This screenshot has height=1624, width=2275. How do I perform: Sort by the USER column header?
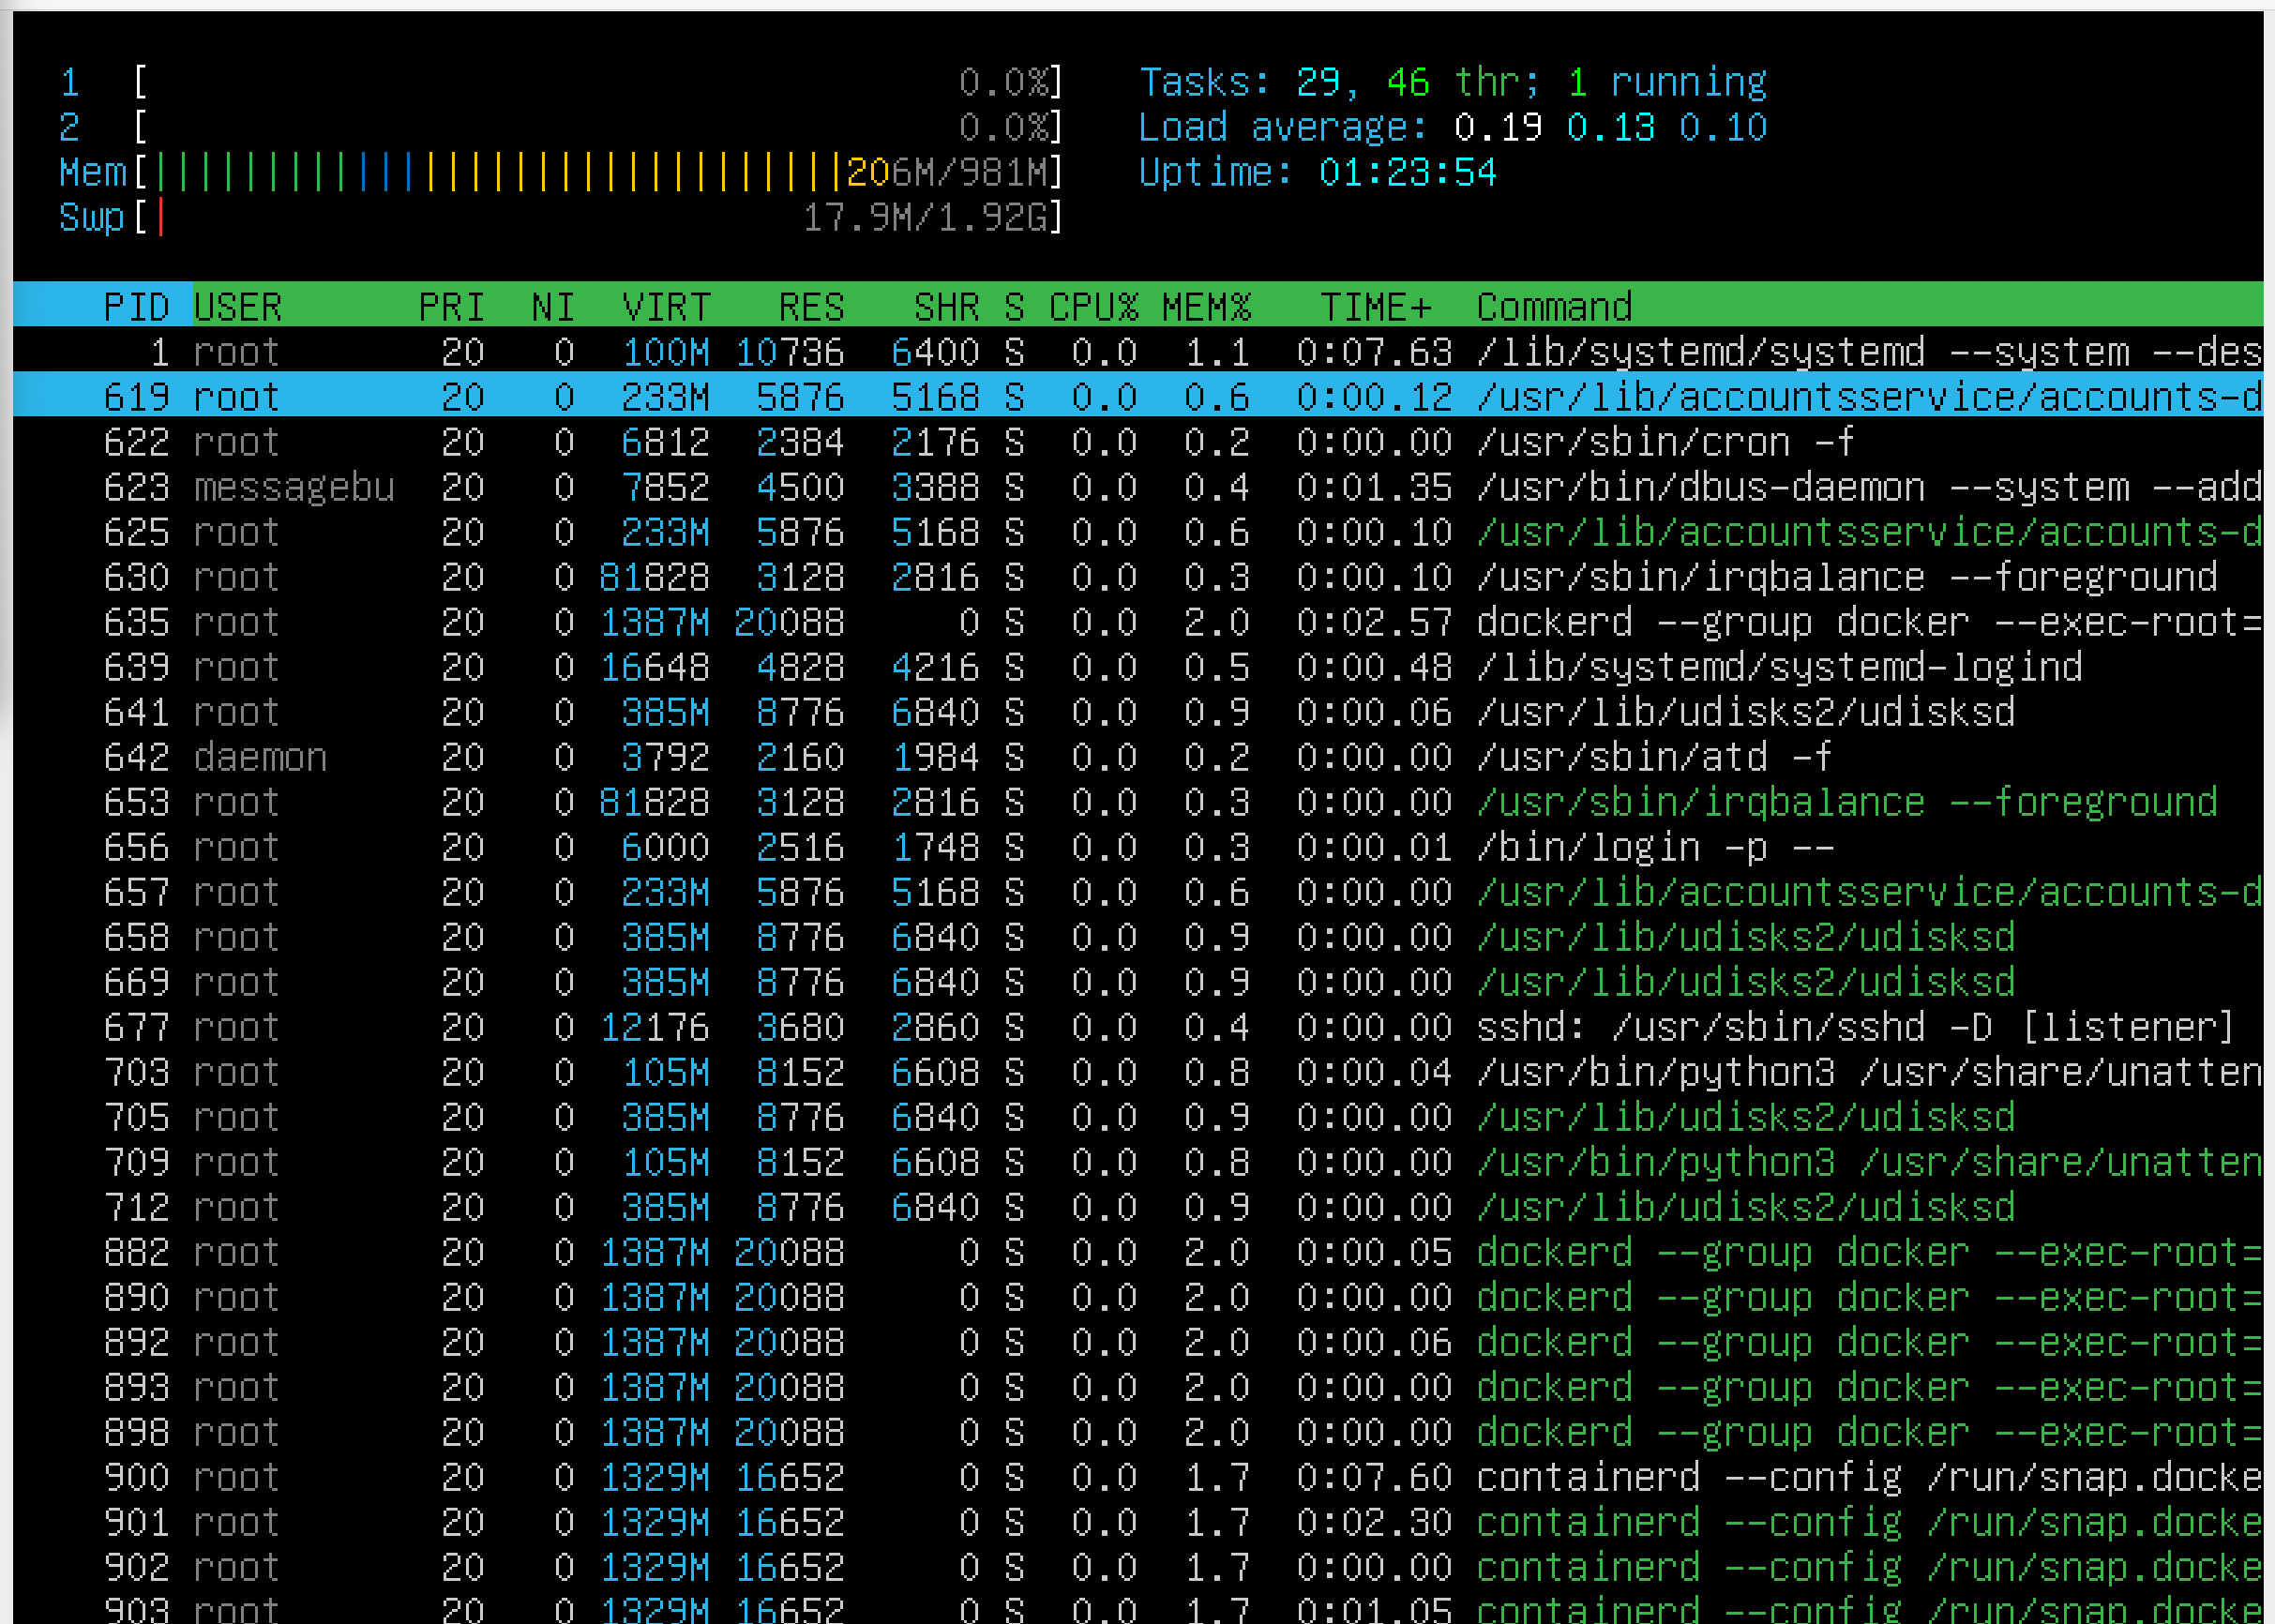238,306
